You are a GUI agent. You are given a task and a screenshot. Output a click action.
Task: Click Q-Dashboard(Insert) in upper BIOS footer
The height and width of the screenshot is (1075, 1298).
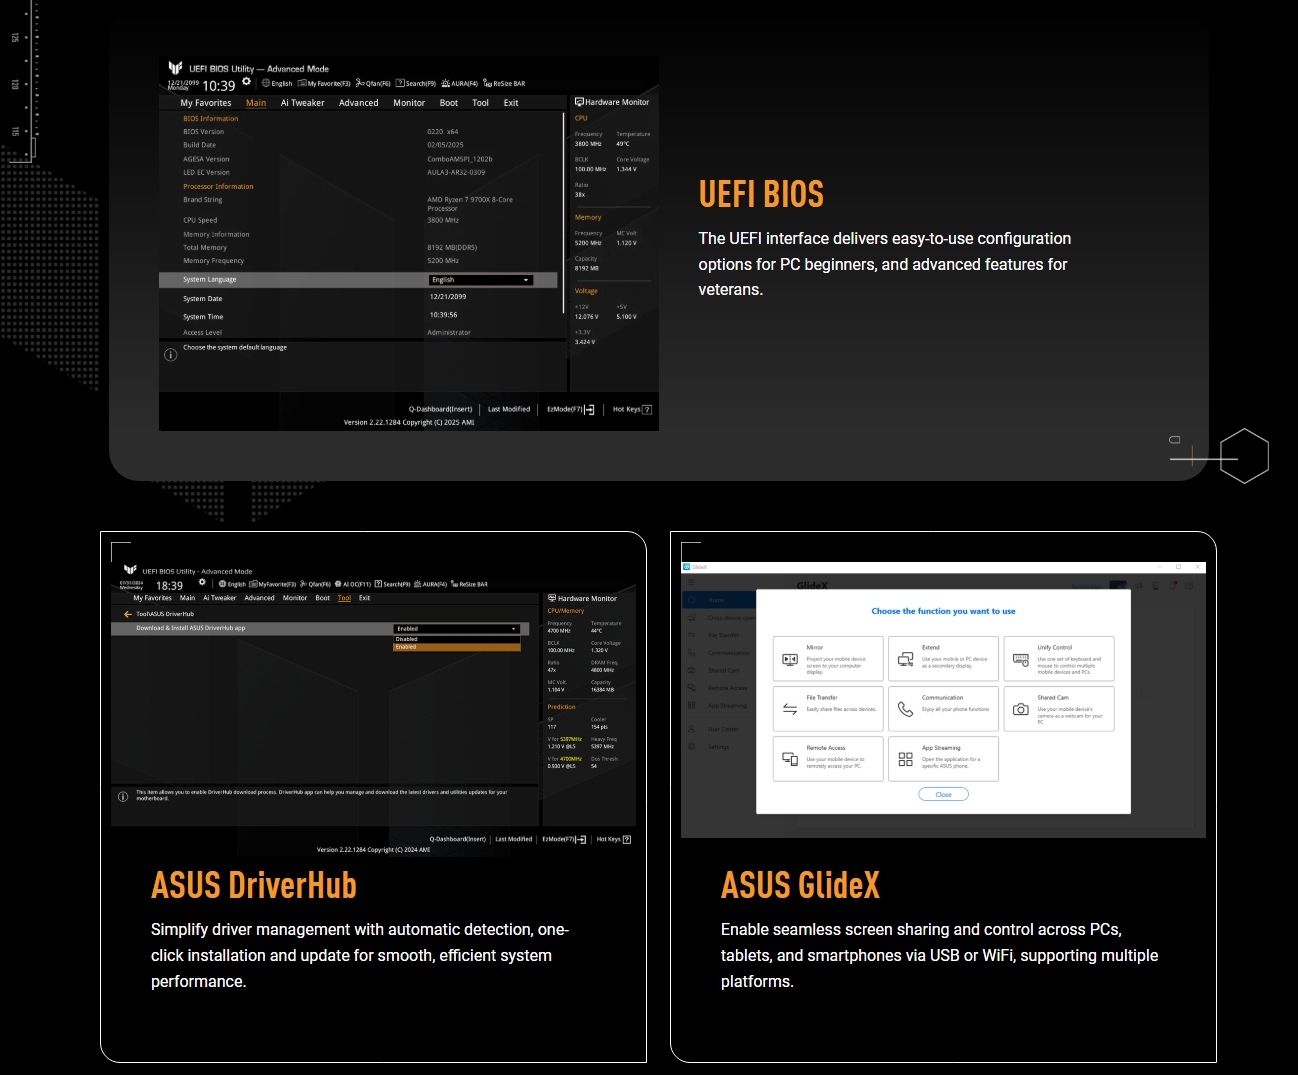point(440,409)
